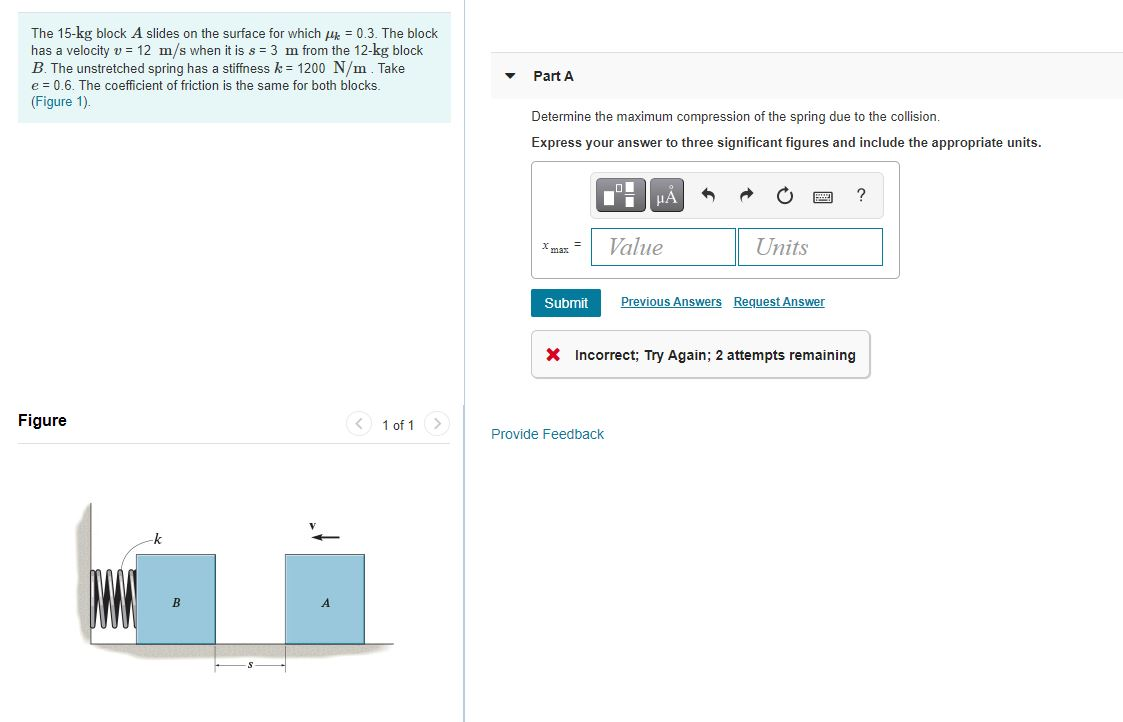Reset the answer box contents
1123x722 pixels.
[784, 195]
